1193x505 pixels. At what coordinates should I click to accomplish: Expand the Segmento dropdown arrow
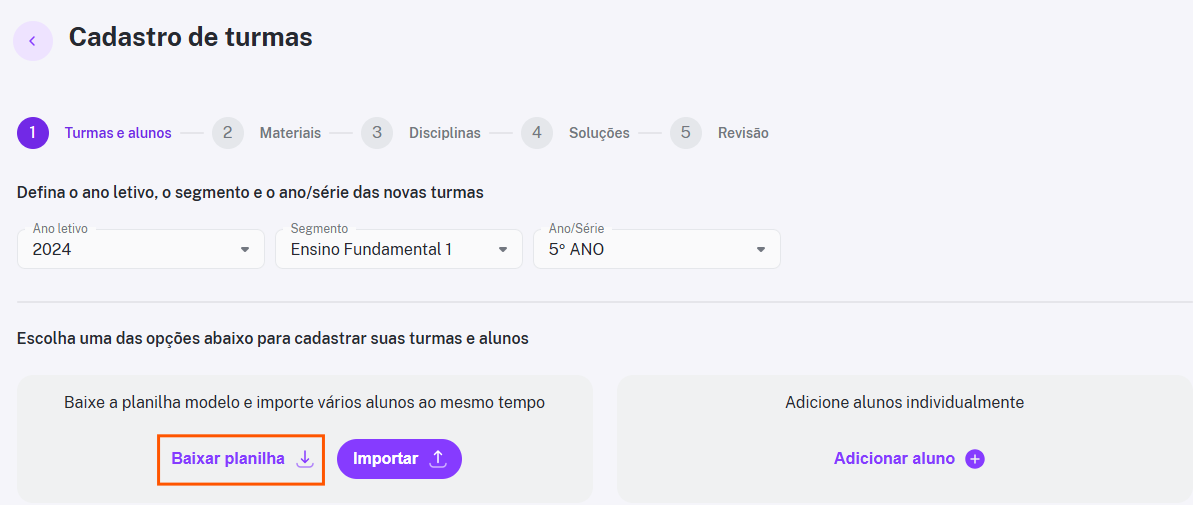tap(502, 249)
